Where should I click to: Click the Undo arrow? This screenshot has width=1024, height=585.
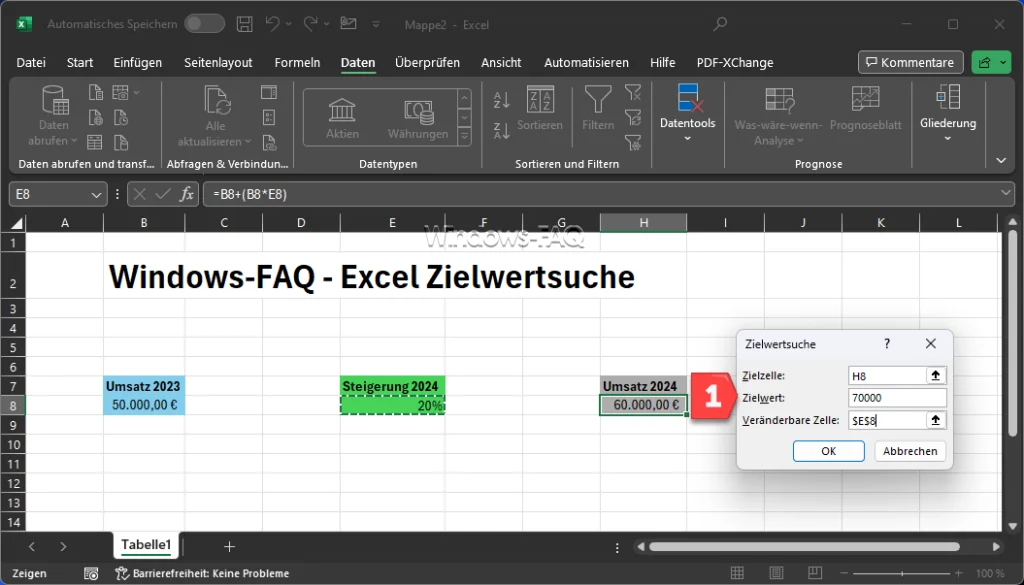coord(273,24)
